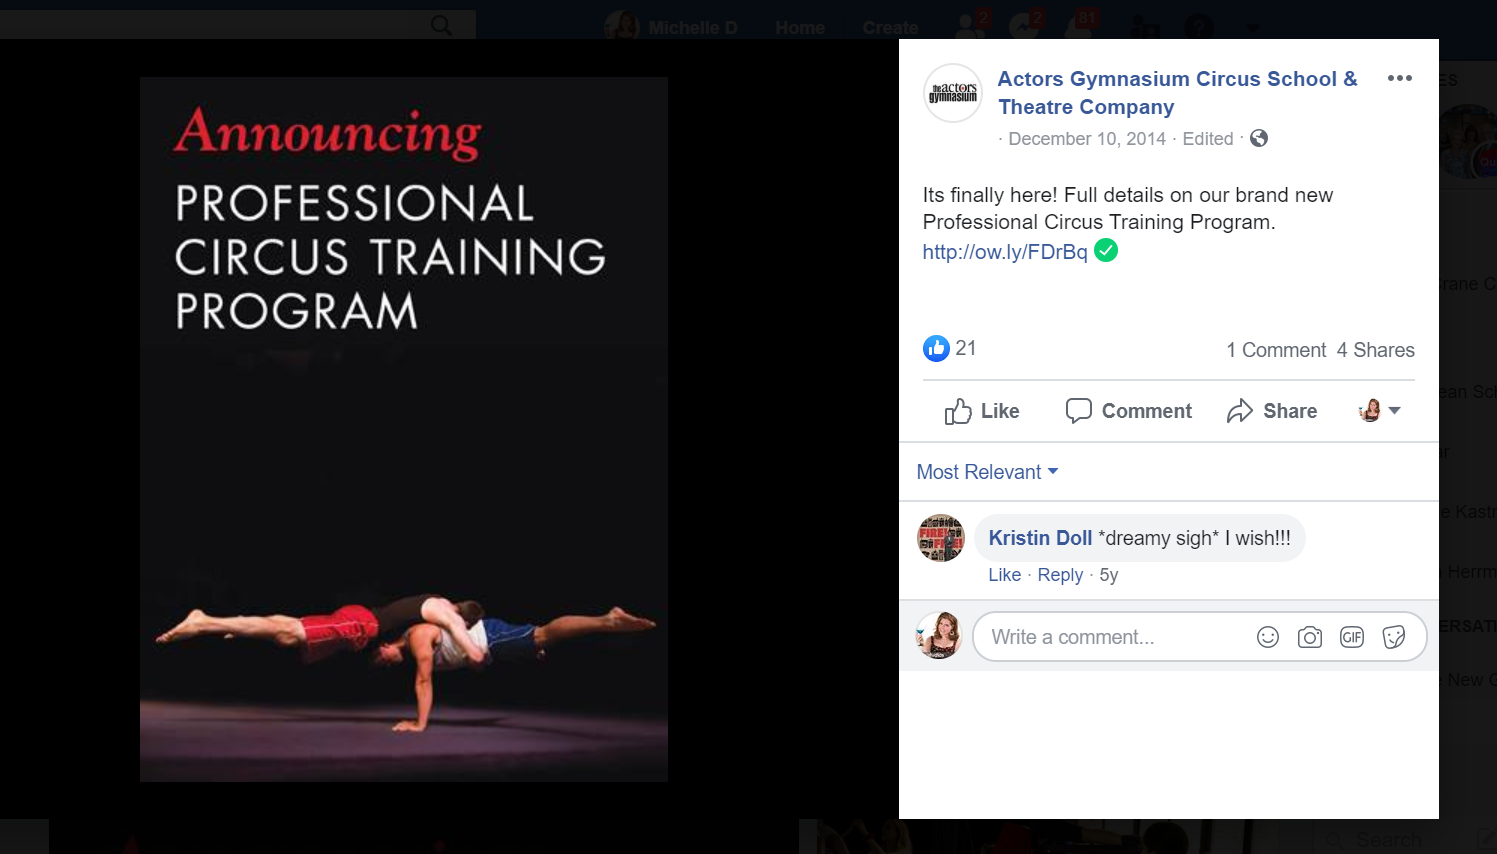
Task: Open the comment-as profile selector dropdown
Action: (x=1380, y=411)
